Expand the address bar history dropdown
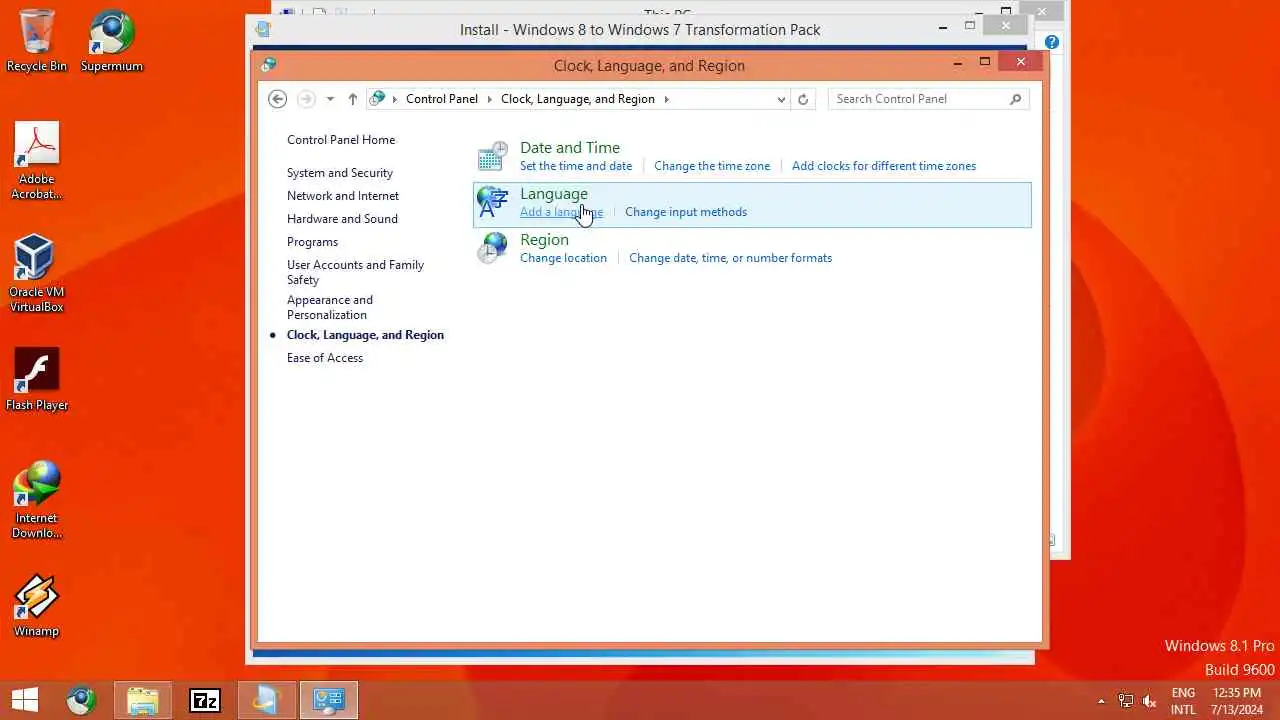Viewport: 1280px width, 720px height. [781, 99]
